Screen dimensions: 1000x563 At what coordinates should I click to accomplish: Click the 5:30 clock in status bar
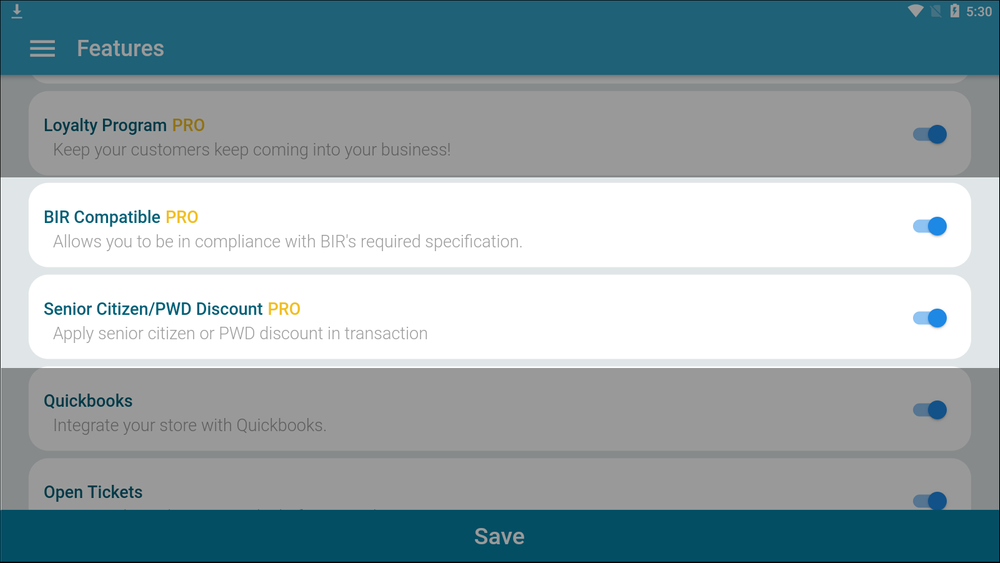pyautogui.click(x=979, y=12)
